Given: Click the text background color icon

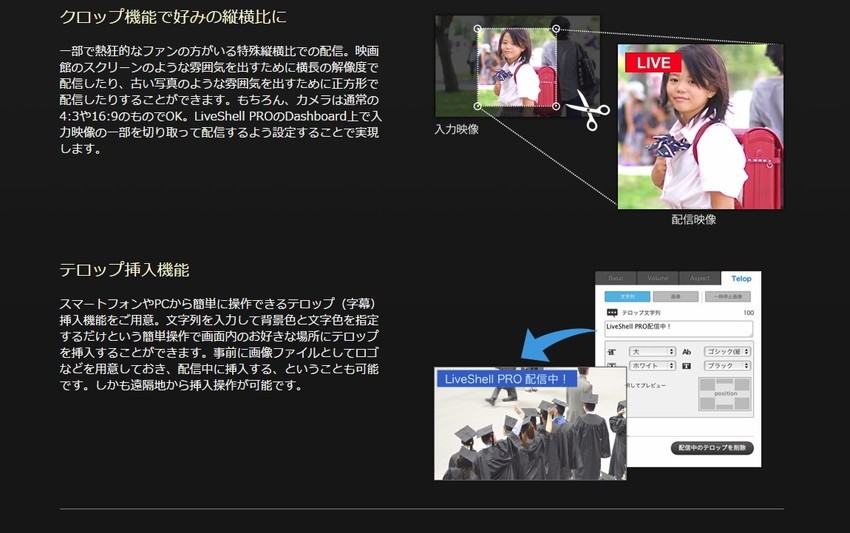Looking at the screenshot, I should (687, 366).
